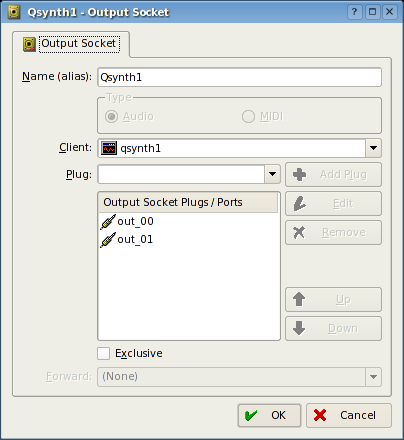The image size is (404, 440).
Task: Click the Cancel button
Action: (x=349, y=415)
